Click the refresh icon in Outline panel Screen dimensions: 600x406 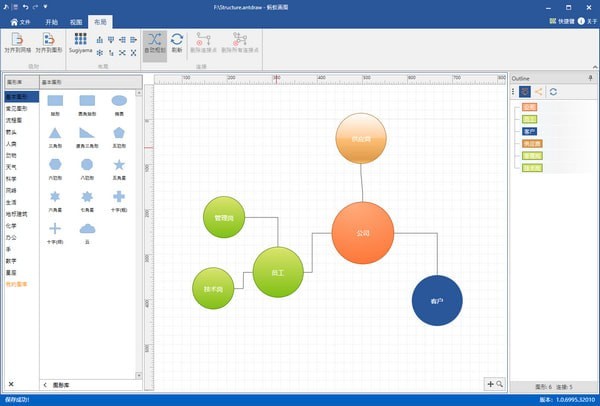click(x=553, y=91)
